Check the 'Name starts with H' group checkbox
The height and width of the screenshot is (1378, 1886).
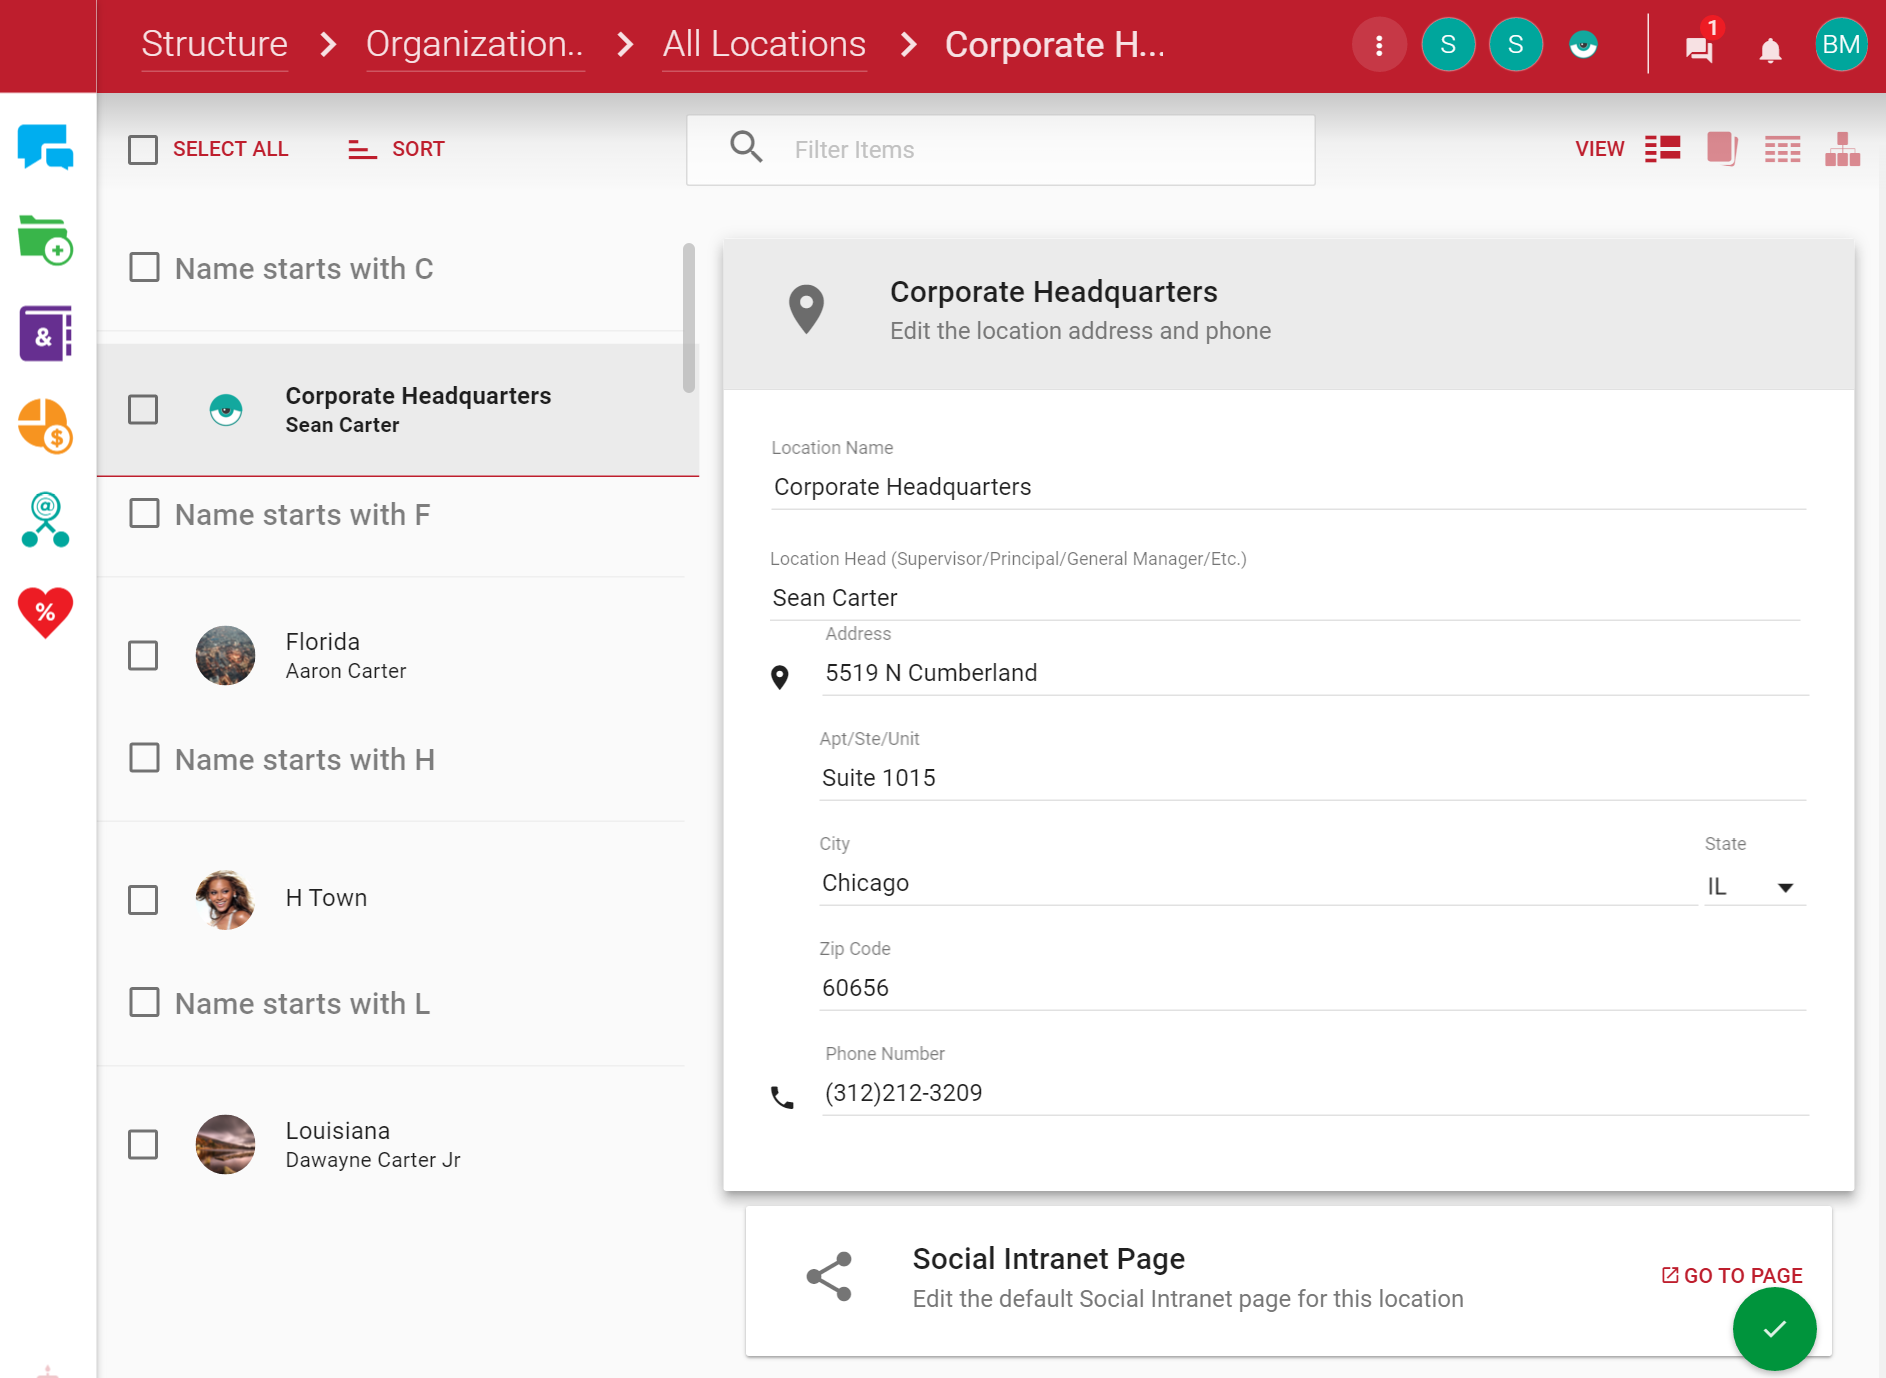point(144,758)
